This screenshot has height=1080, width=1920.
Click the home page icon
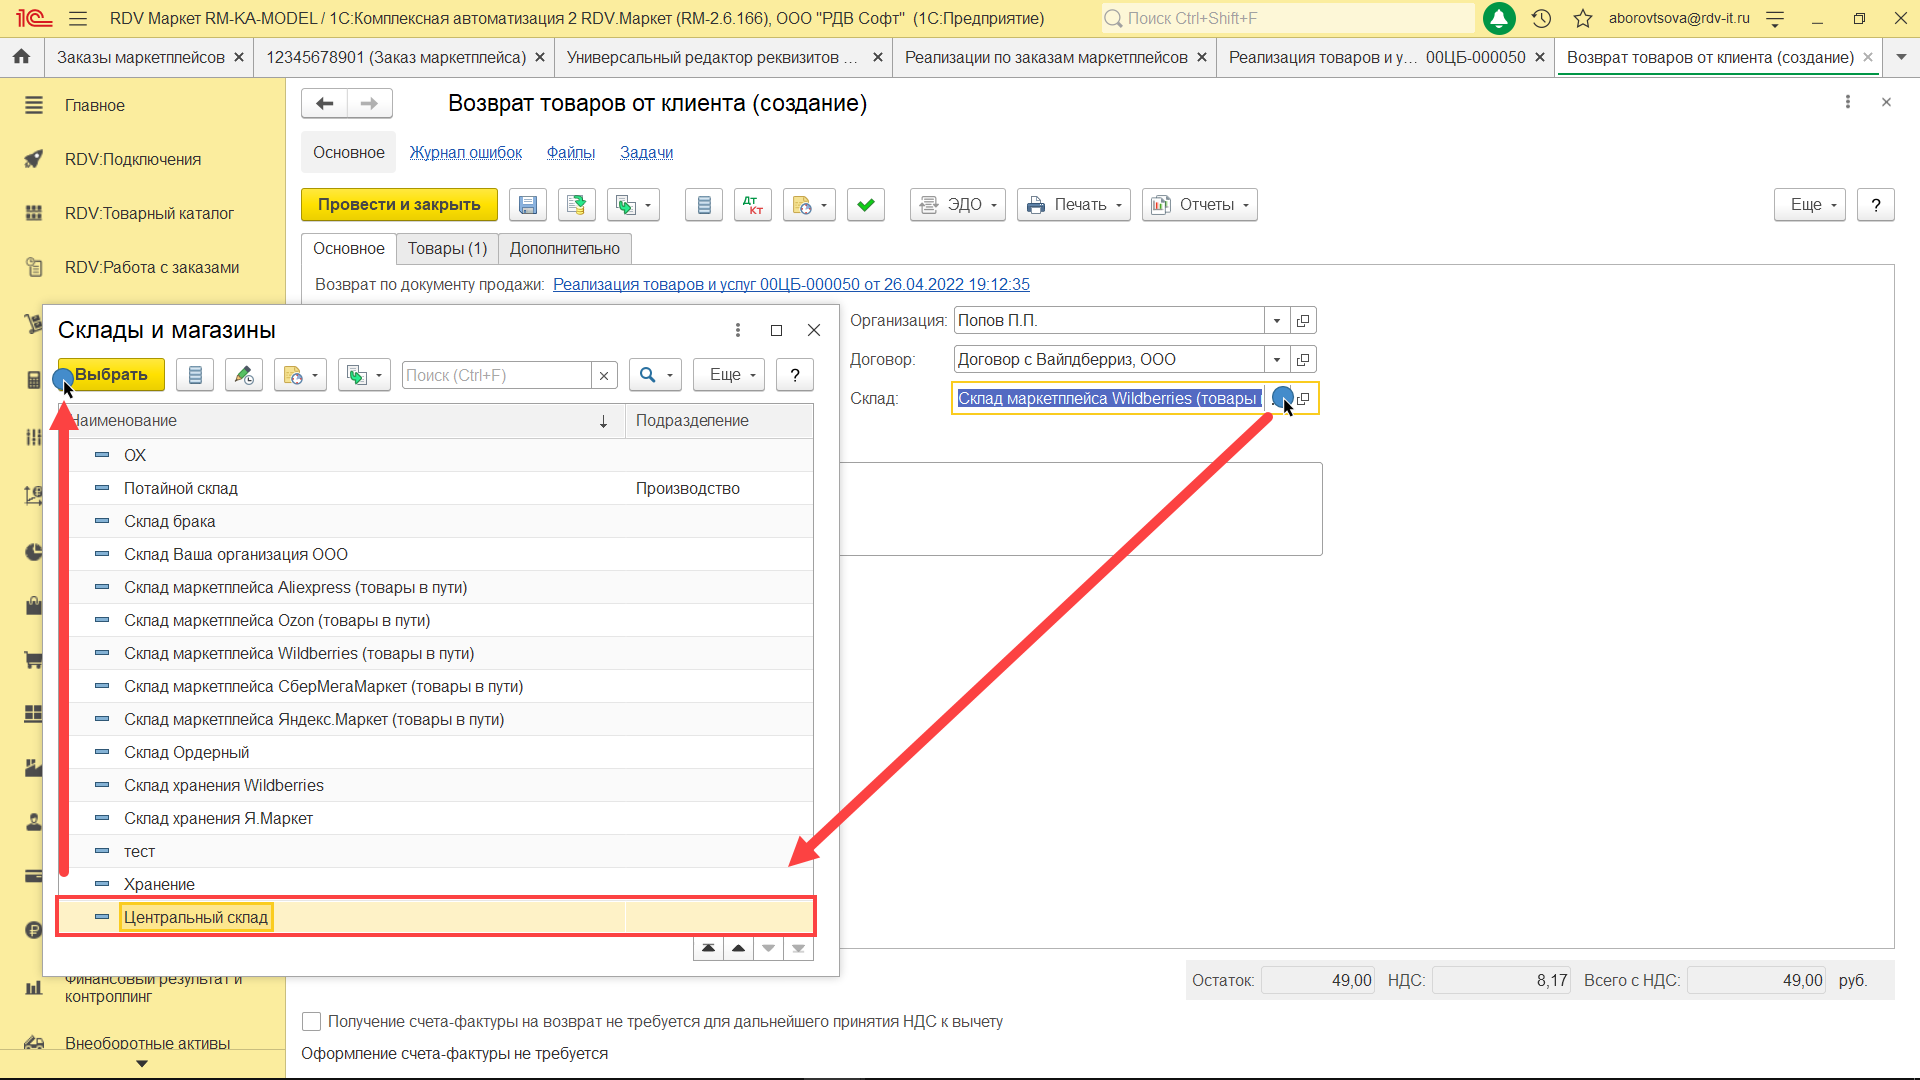(21, 57)
